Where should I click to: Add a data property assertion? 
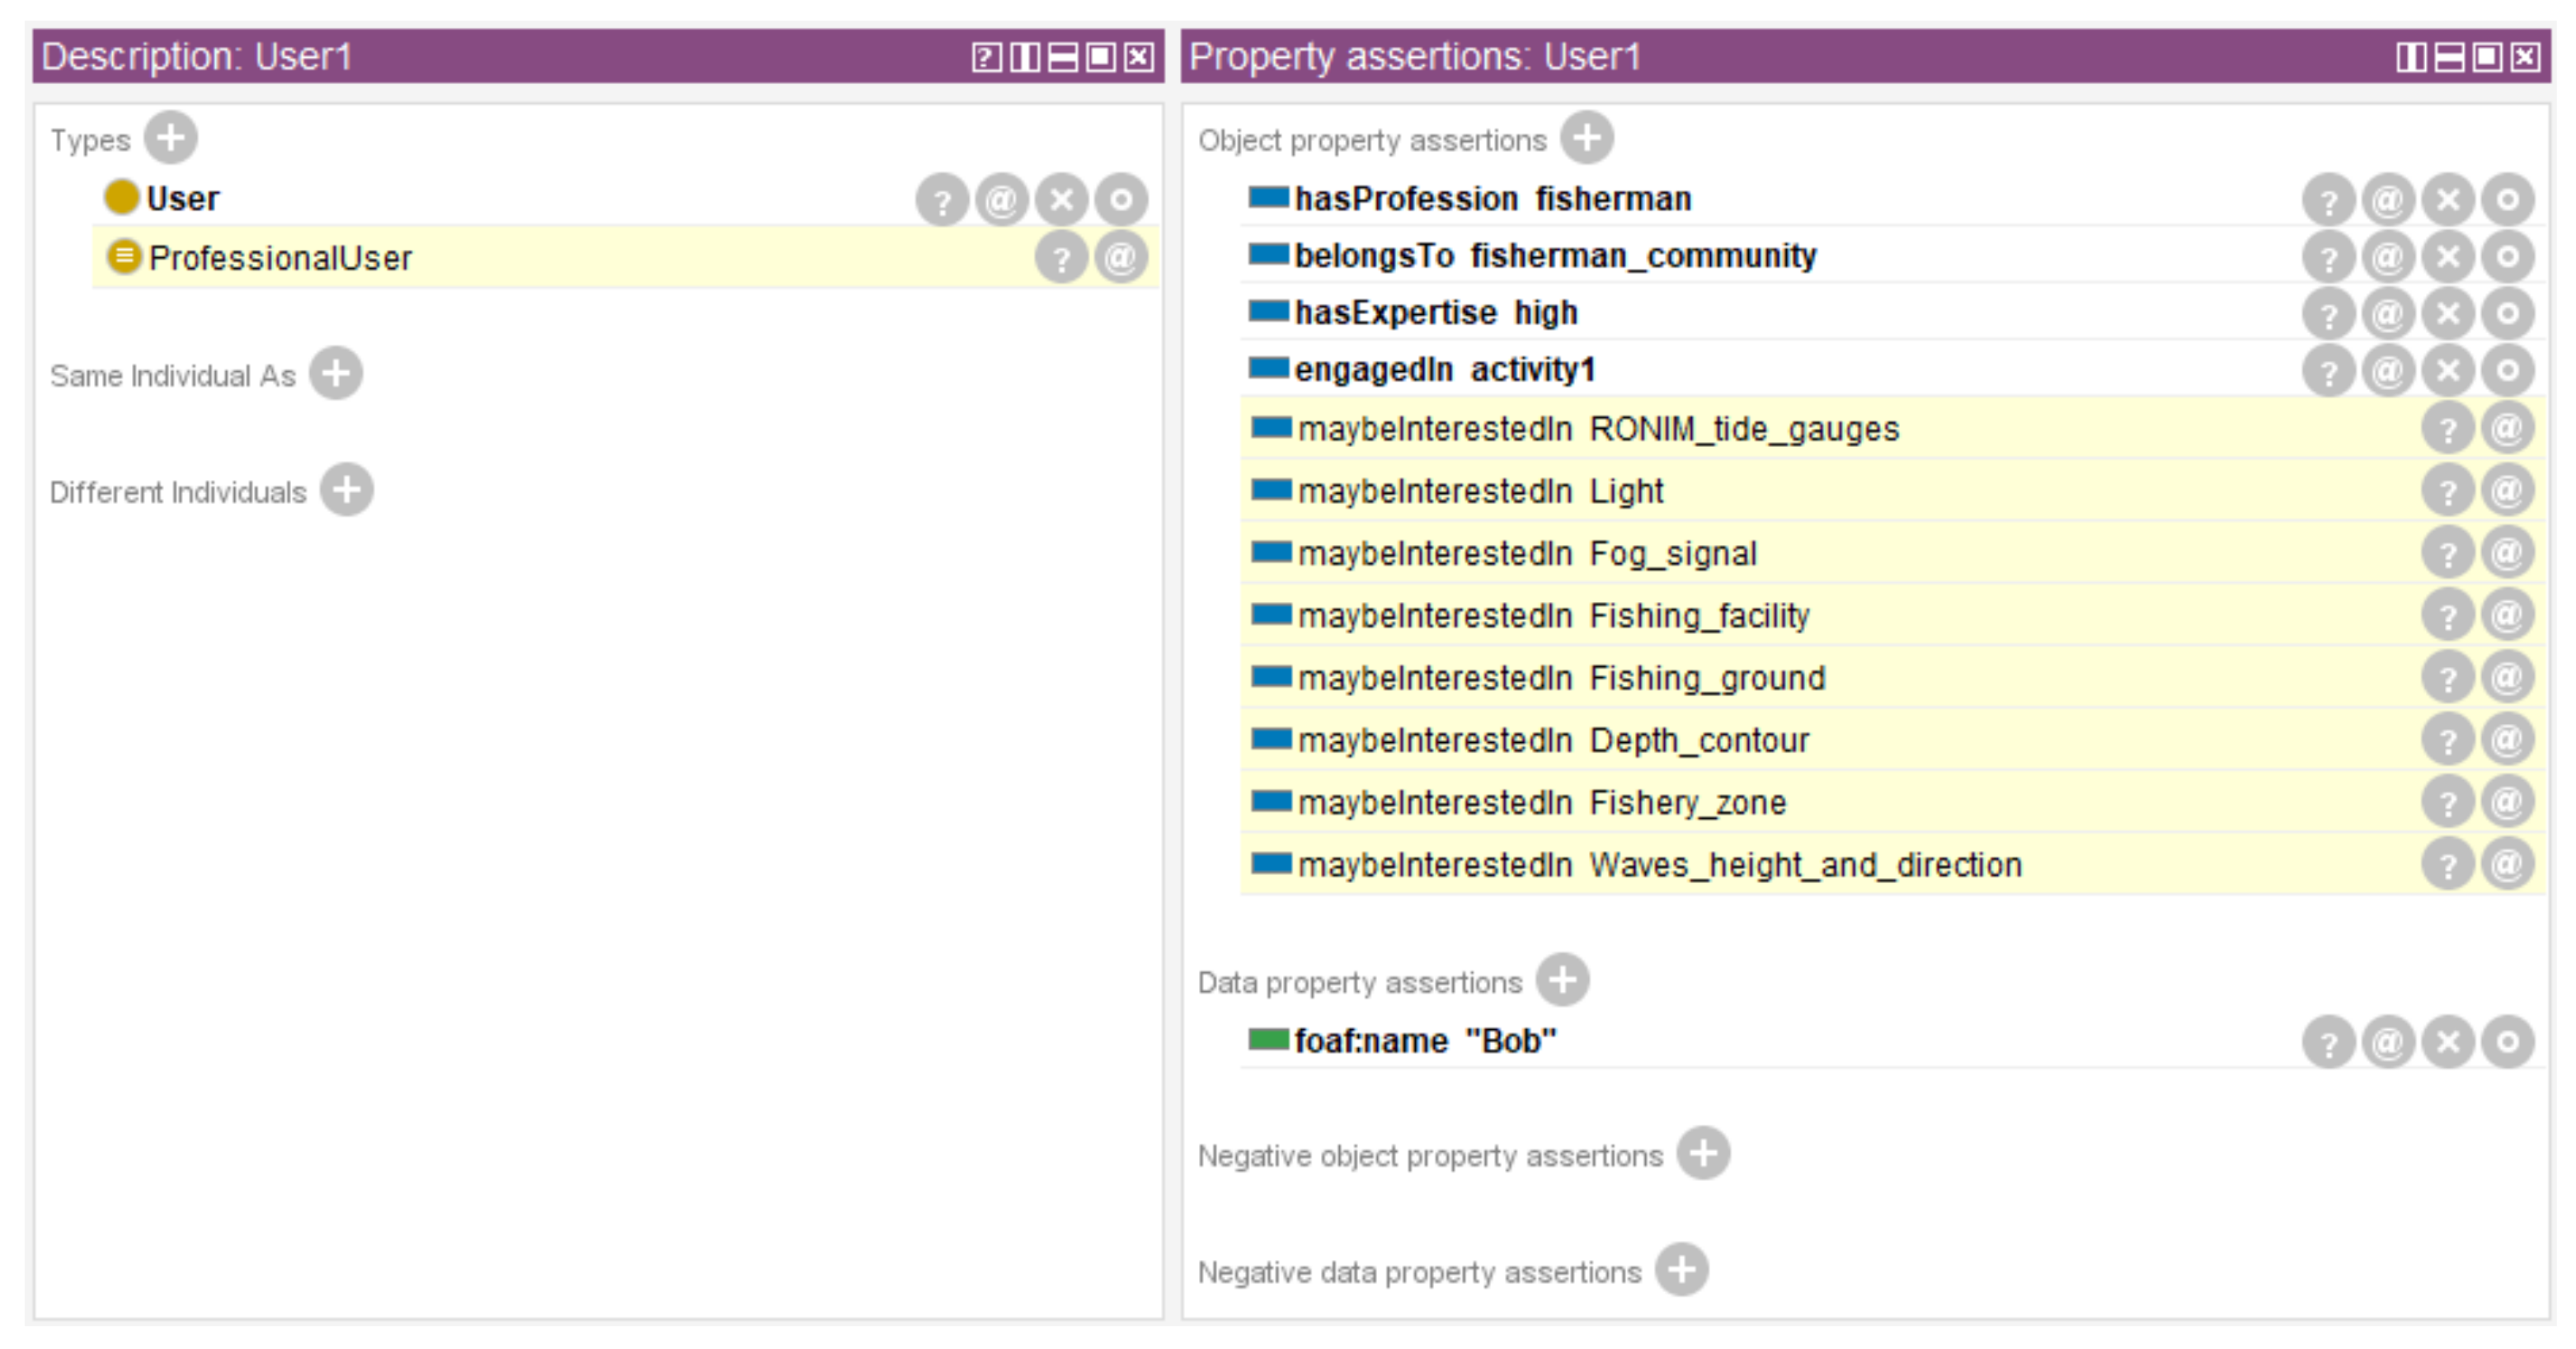pos(1562,980)
